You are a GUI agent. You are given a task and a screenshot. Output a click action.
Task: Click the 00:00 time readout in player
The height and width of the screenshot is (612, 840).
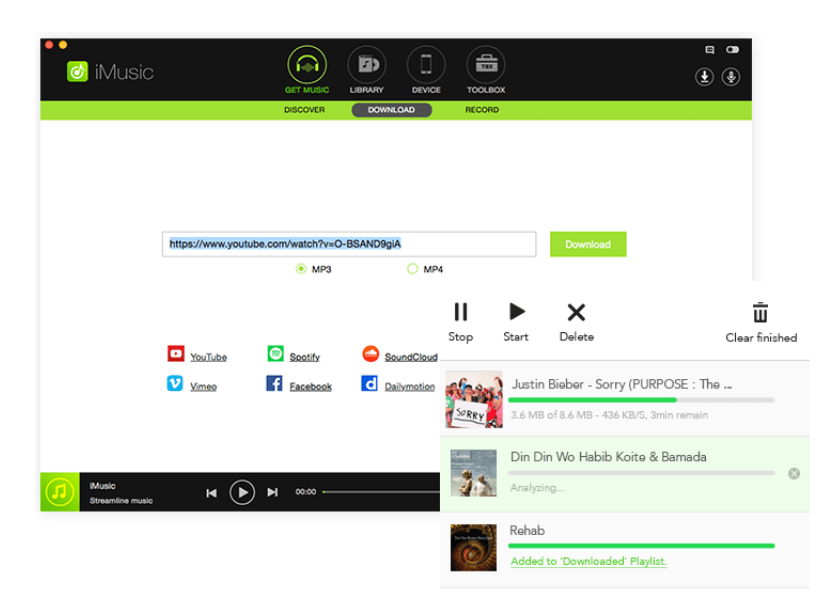pyautogui.click(x=306, y=492)
